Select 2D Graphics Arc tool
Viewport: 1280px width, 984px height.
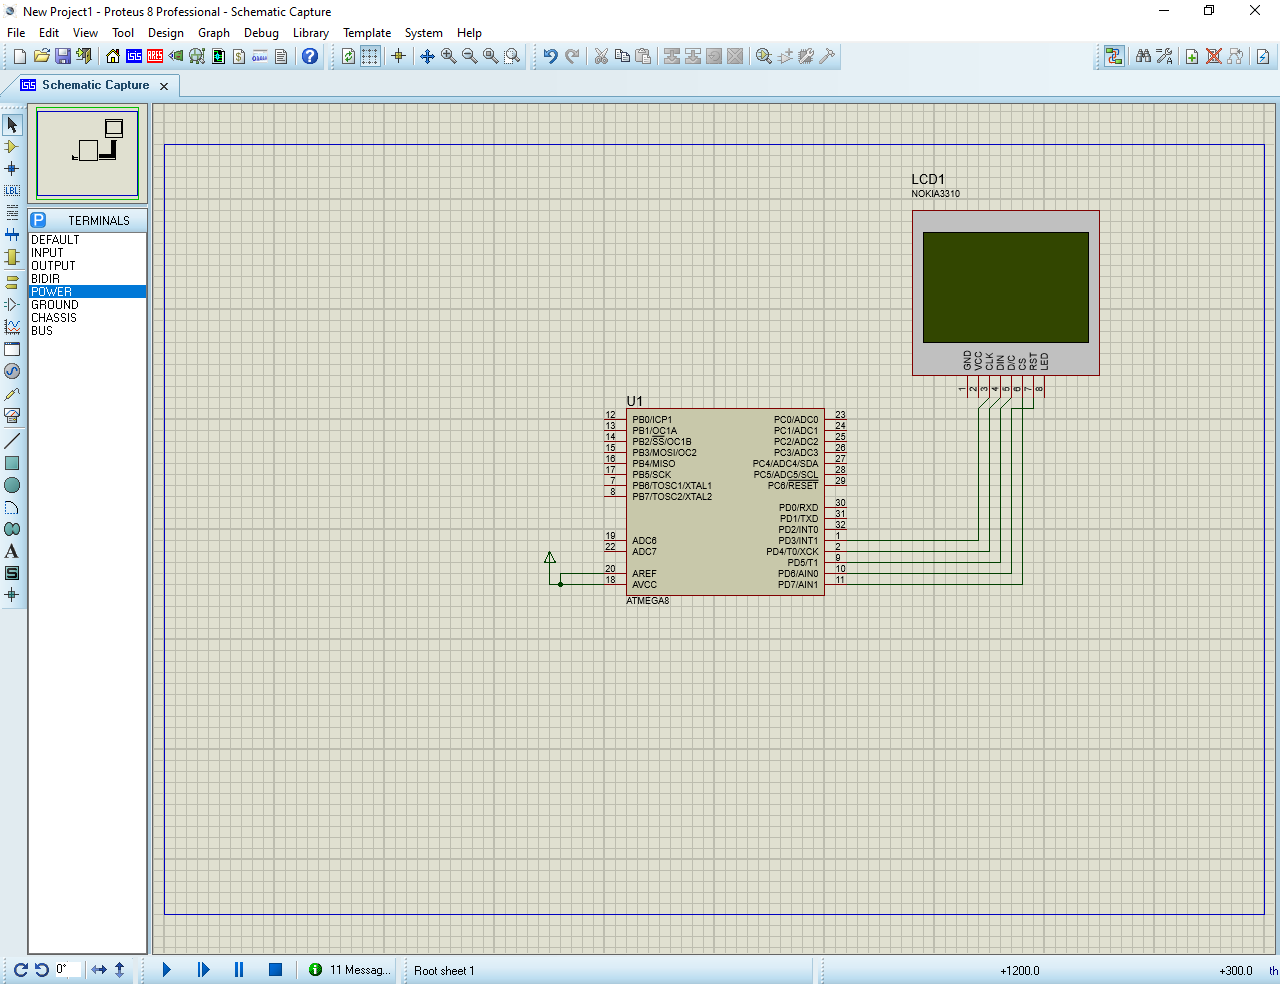click(12, 507)
